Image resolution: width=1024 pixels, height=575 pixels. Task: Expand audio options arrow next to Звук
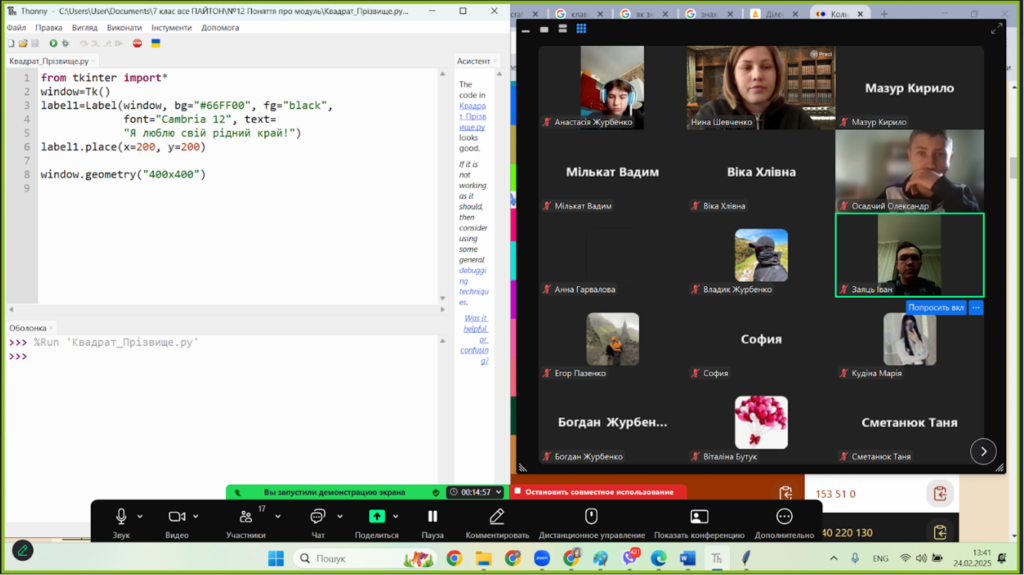pyautogui.click(x=140, y=517)
